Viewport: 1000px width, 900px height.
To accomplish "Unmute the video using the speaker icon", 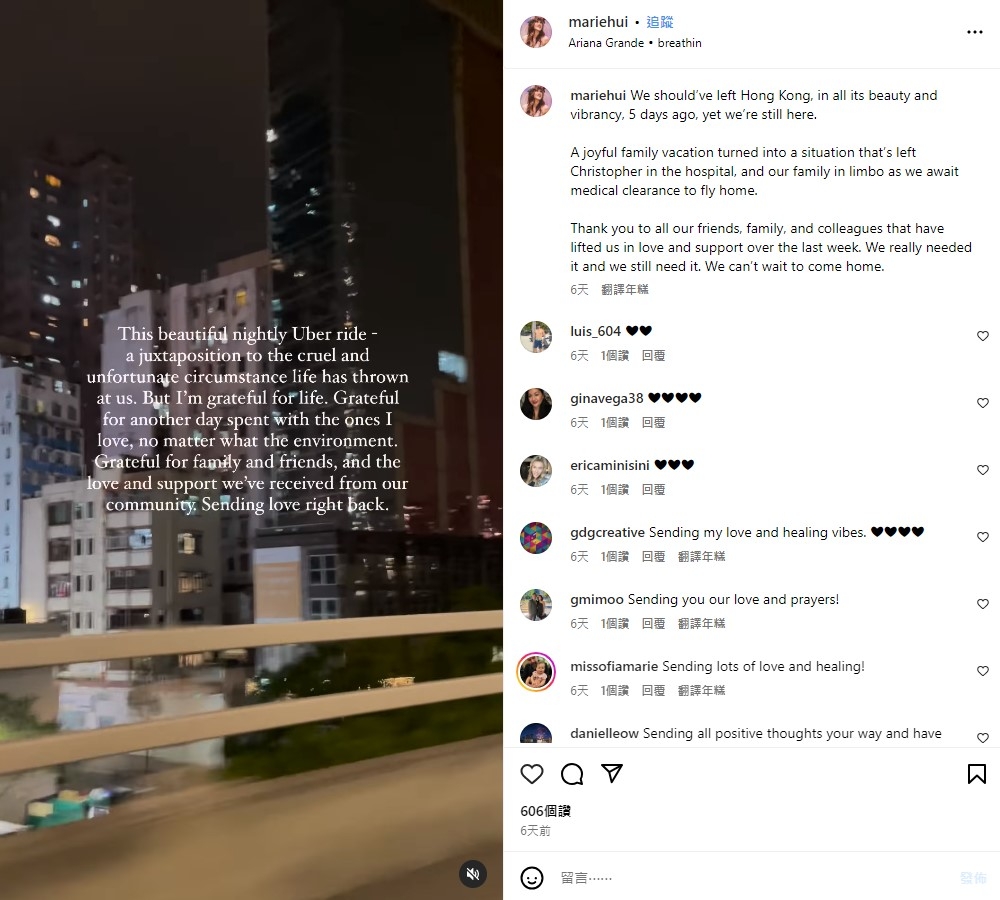I will coord(473,874).
